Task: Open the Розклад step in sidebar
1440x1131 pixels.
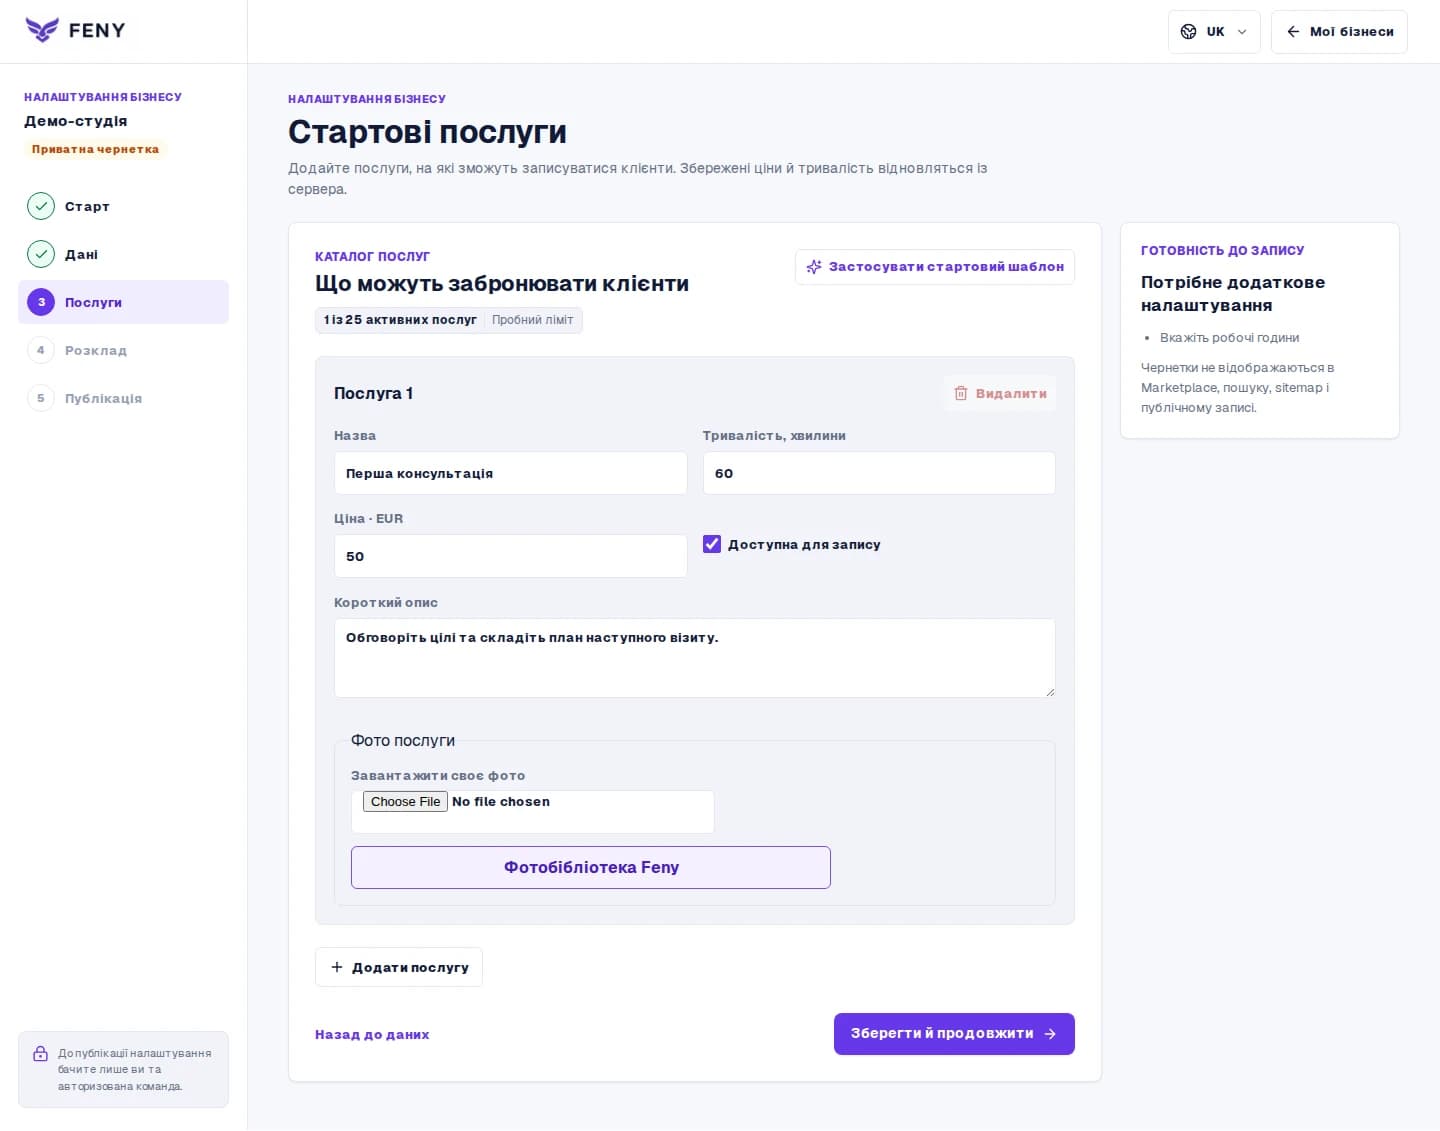Action: 123,350
